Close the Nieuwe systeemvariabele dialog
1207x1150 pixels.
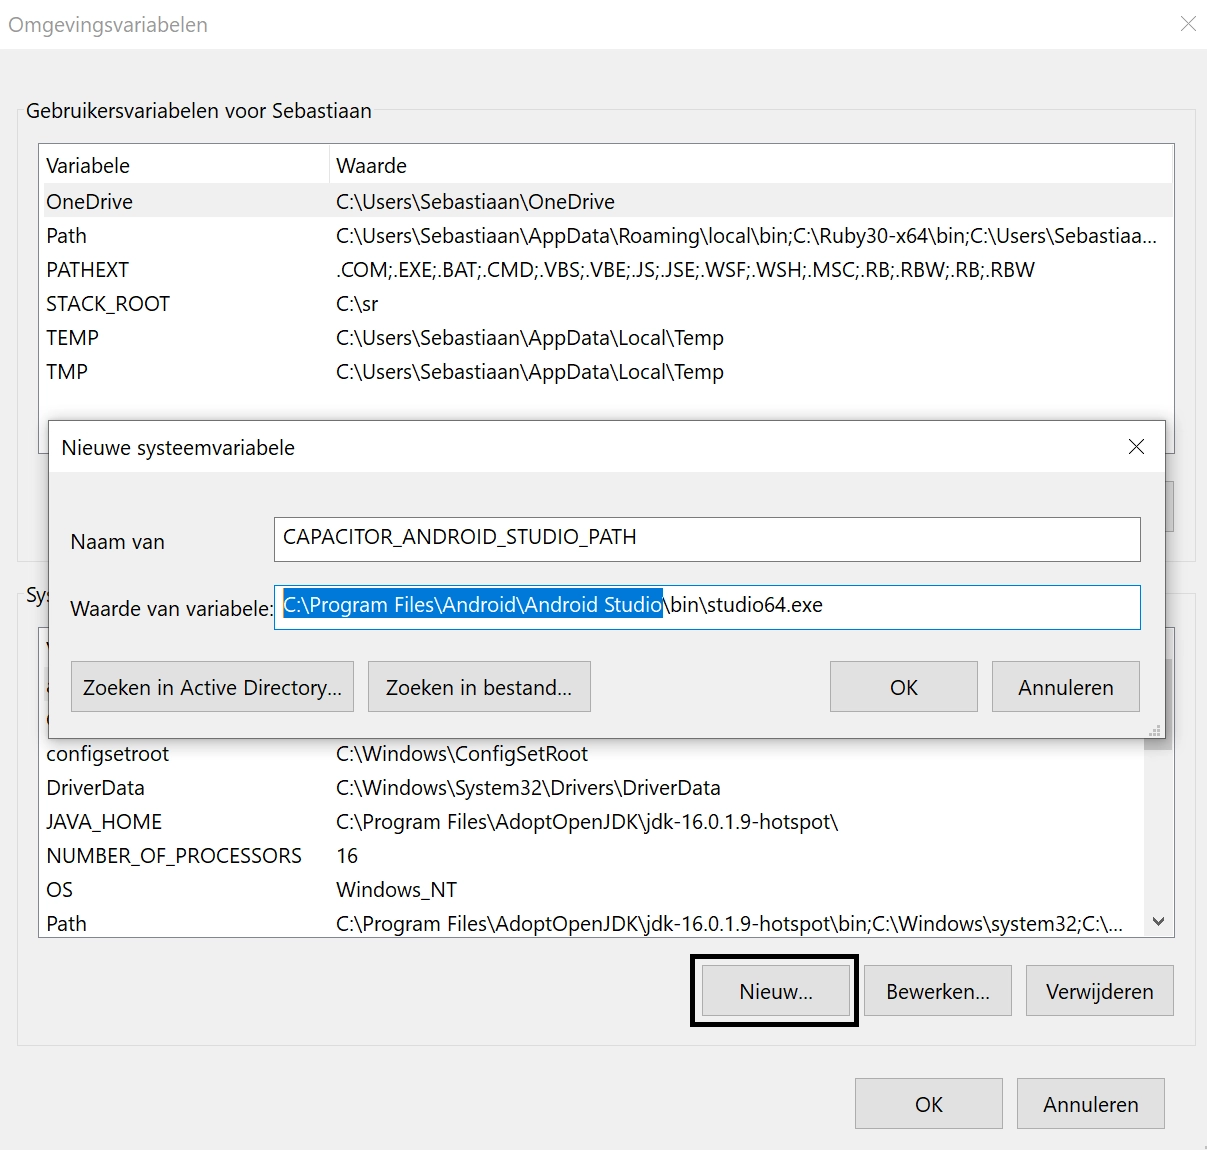pyautogui.click(x=1136, y=447)
